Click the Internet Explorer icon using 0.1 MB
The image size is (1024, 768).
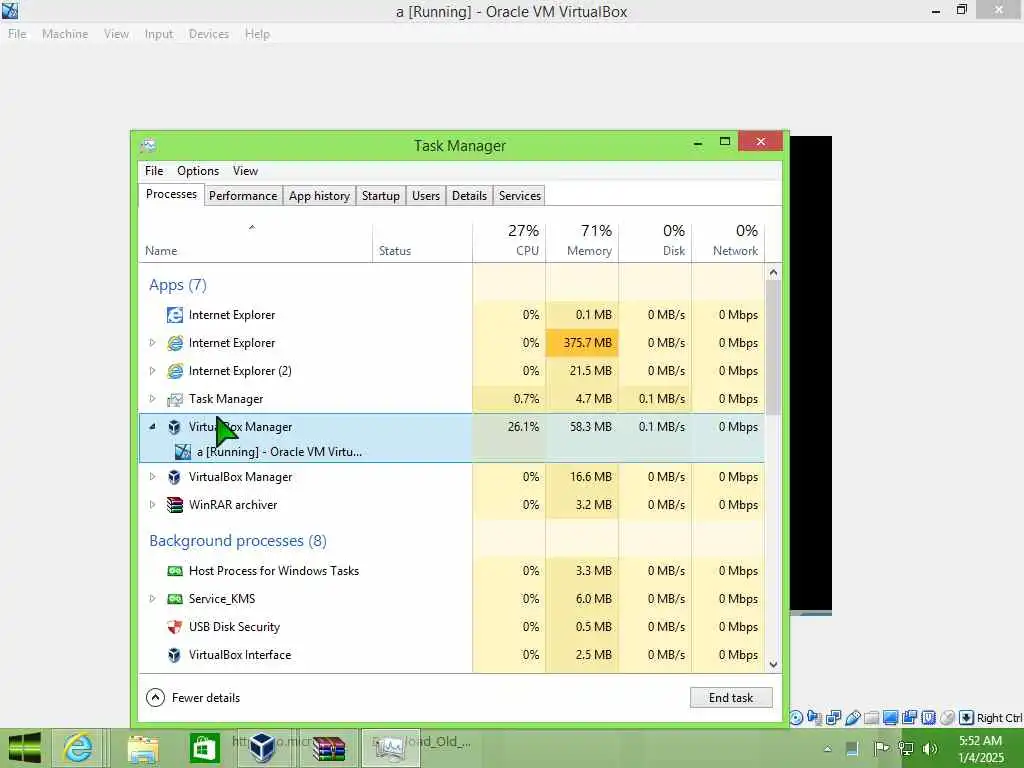point(175,315)
